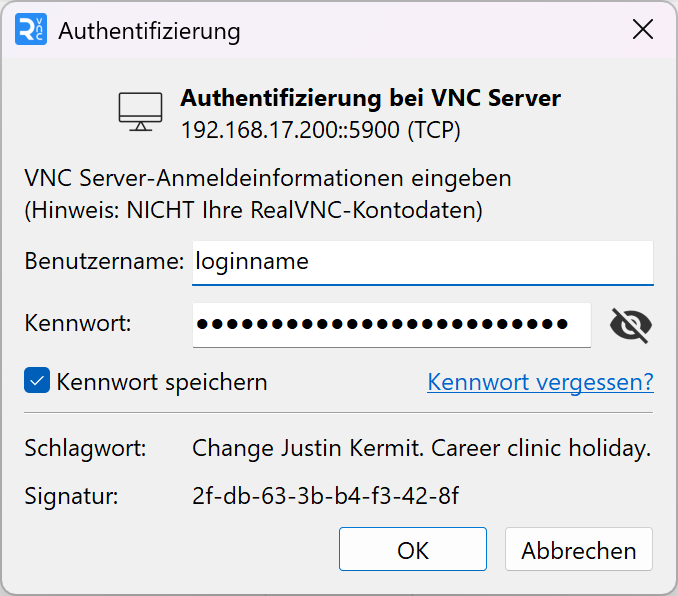Show the password using the eye icon
This screenshot has width=678, height=596.
pyautogui.click(x=630, y=324)
